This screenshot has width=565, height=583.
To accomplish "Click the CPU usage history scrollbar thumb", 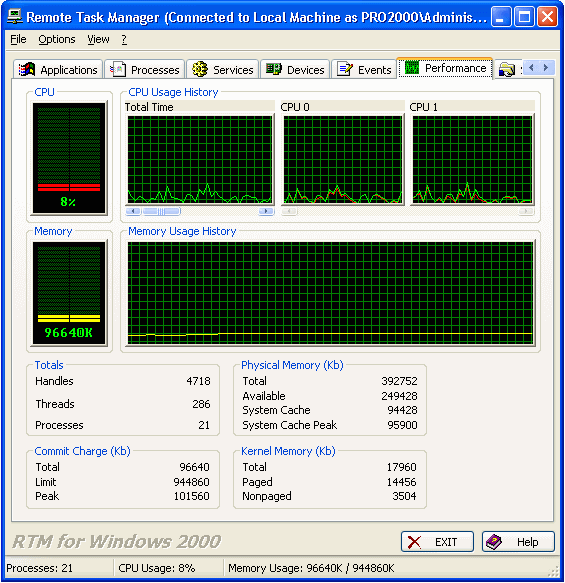I will [x=162, y=211].
